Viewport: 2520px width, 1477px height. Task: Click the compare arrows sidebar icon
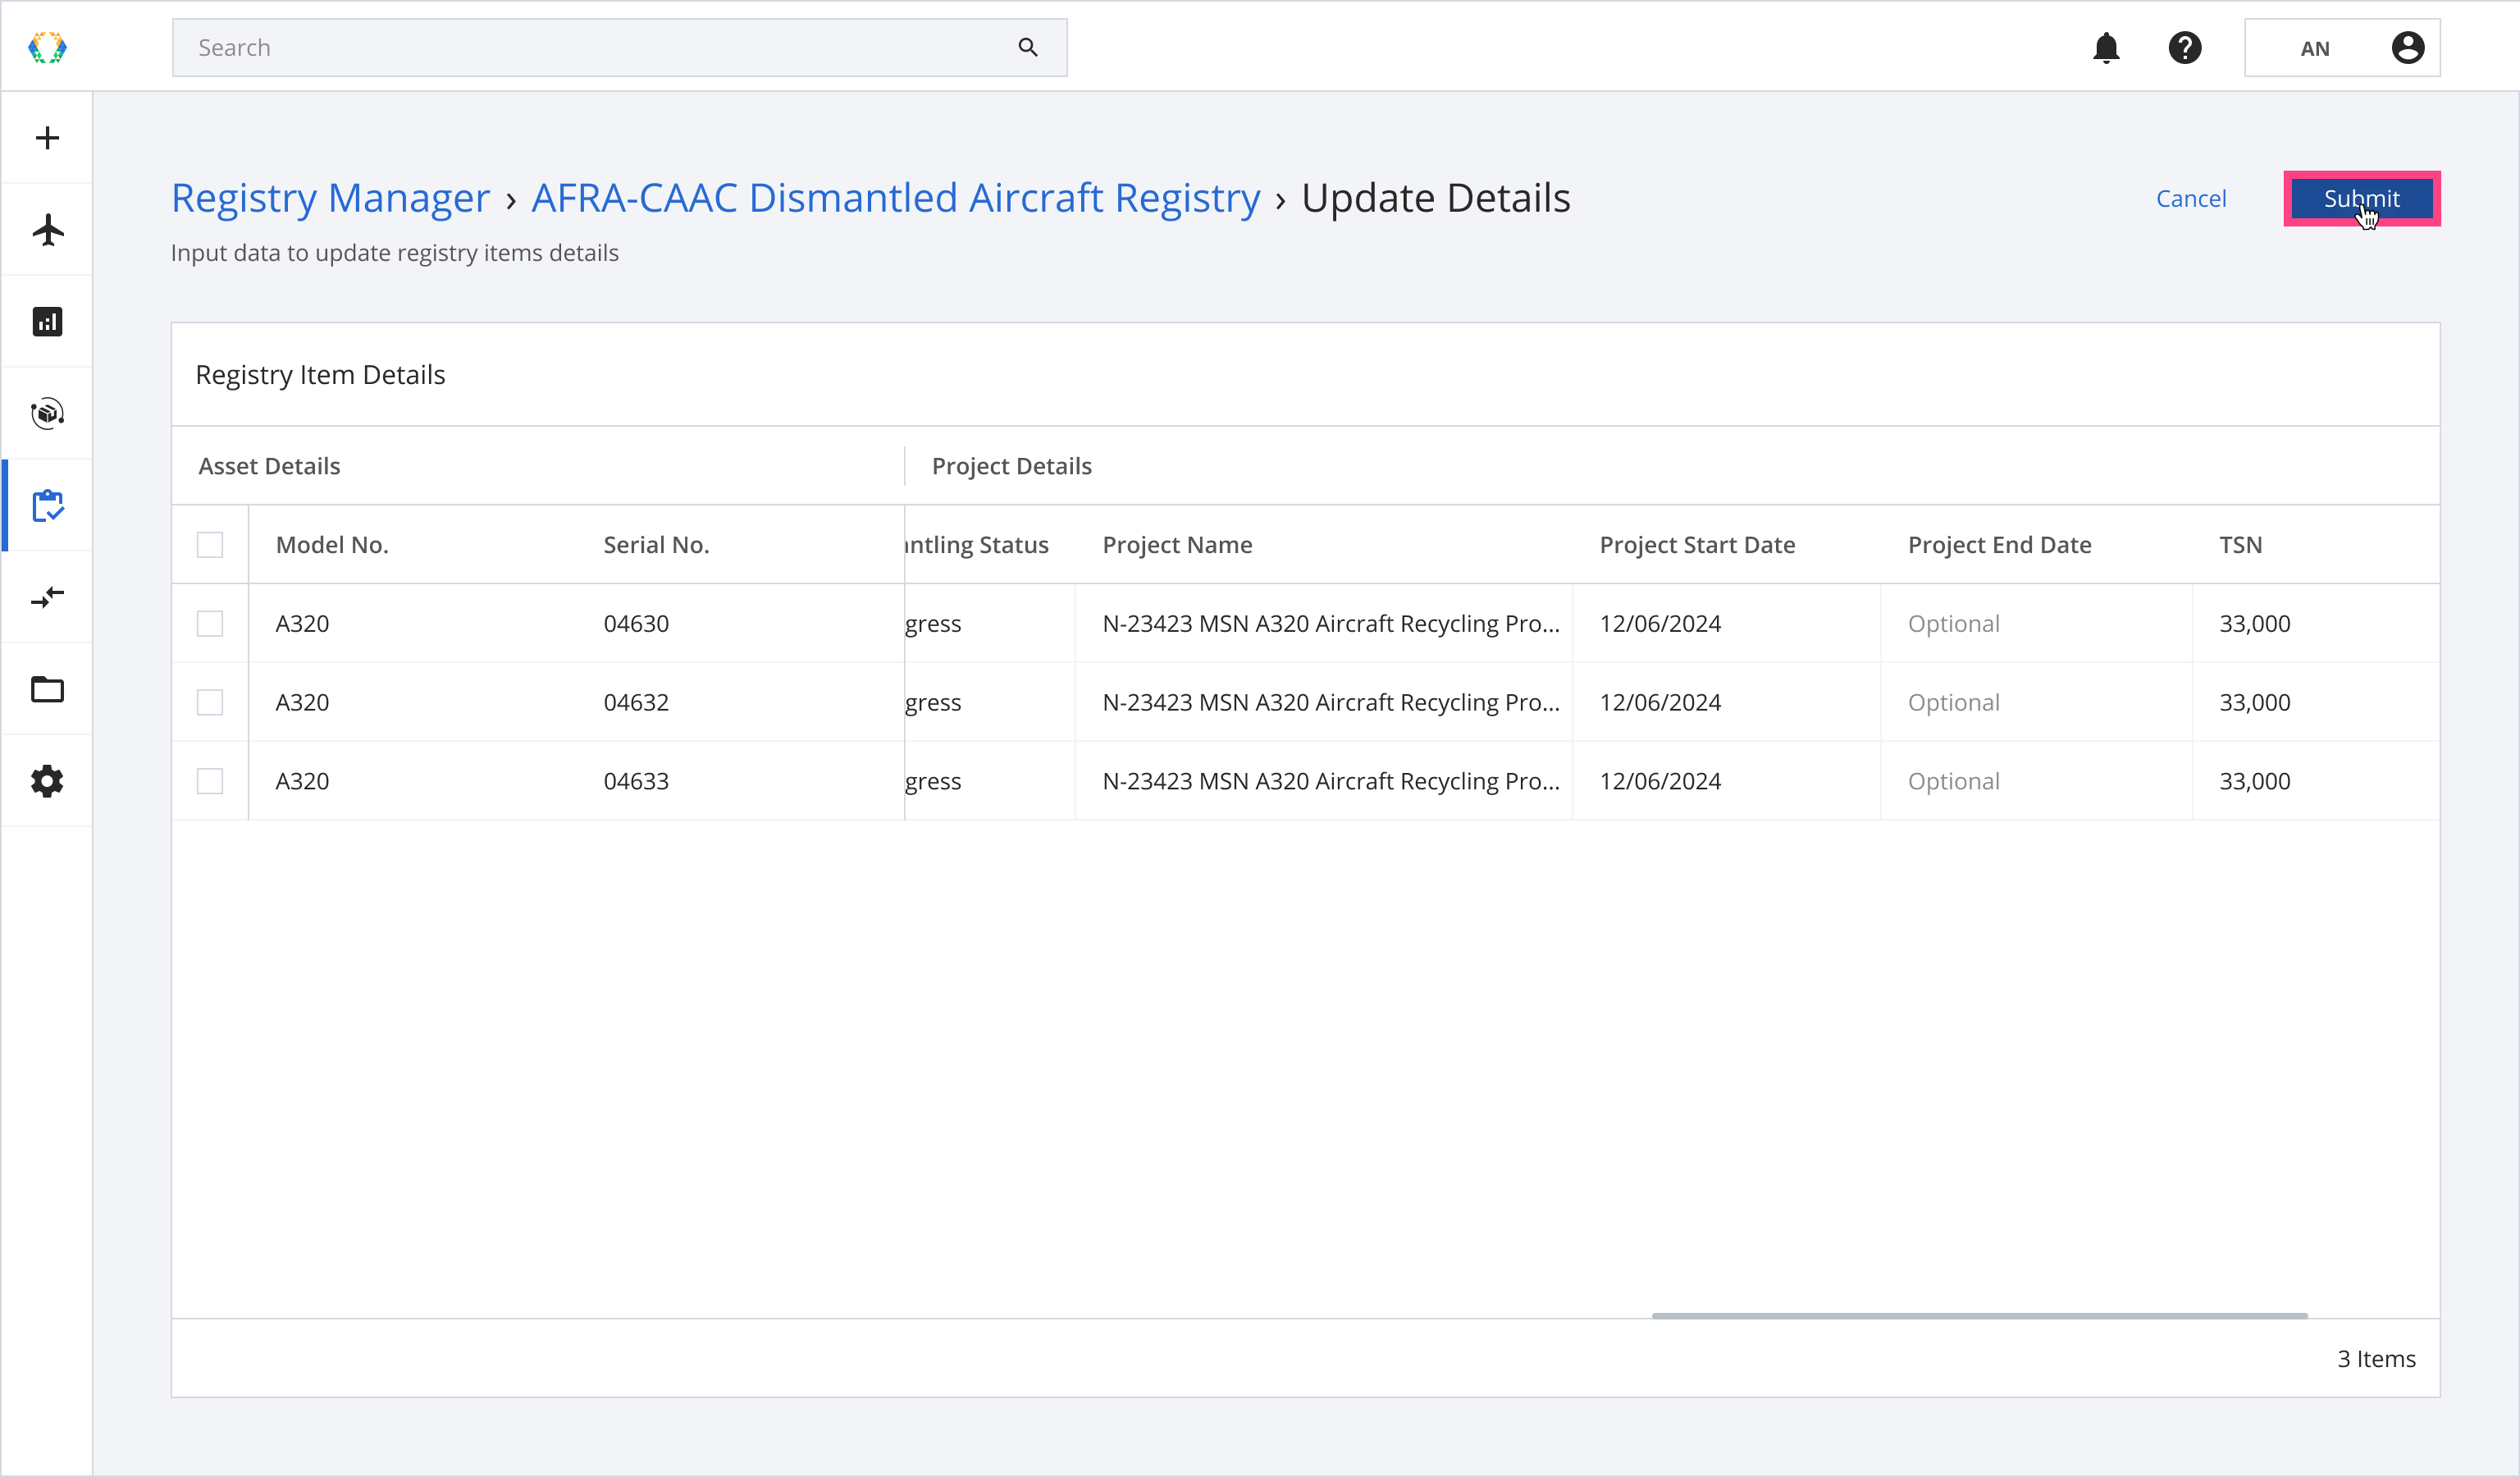point(47,597)
